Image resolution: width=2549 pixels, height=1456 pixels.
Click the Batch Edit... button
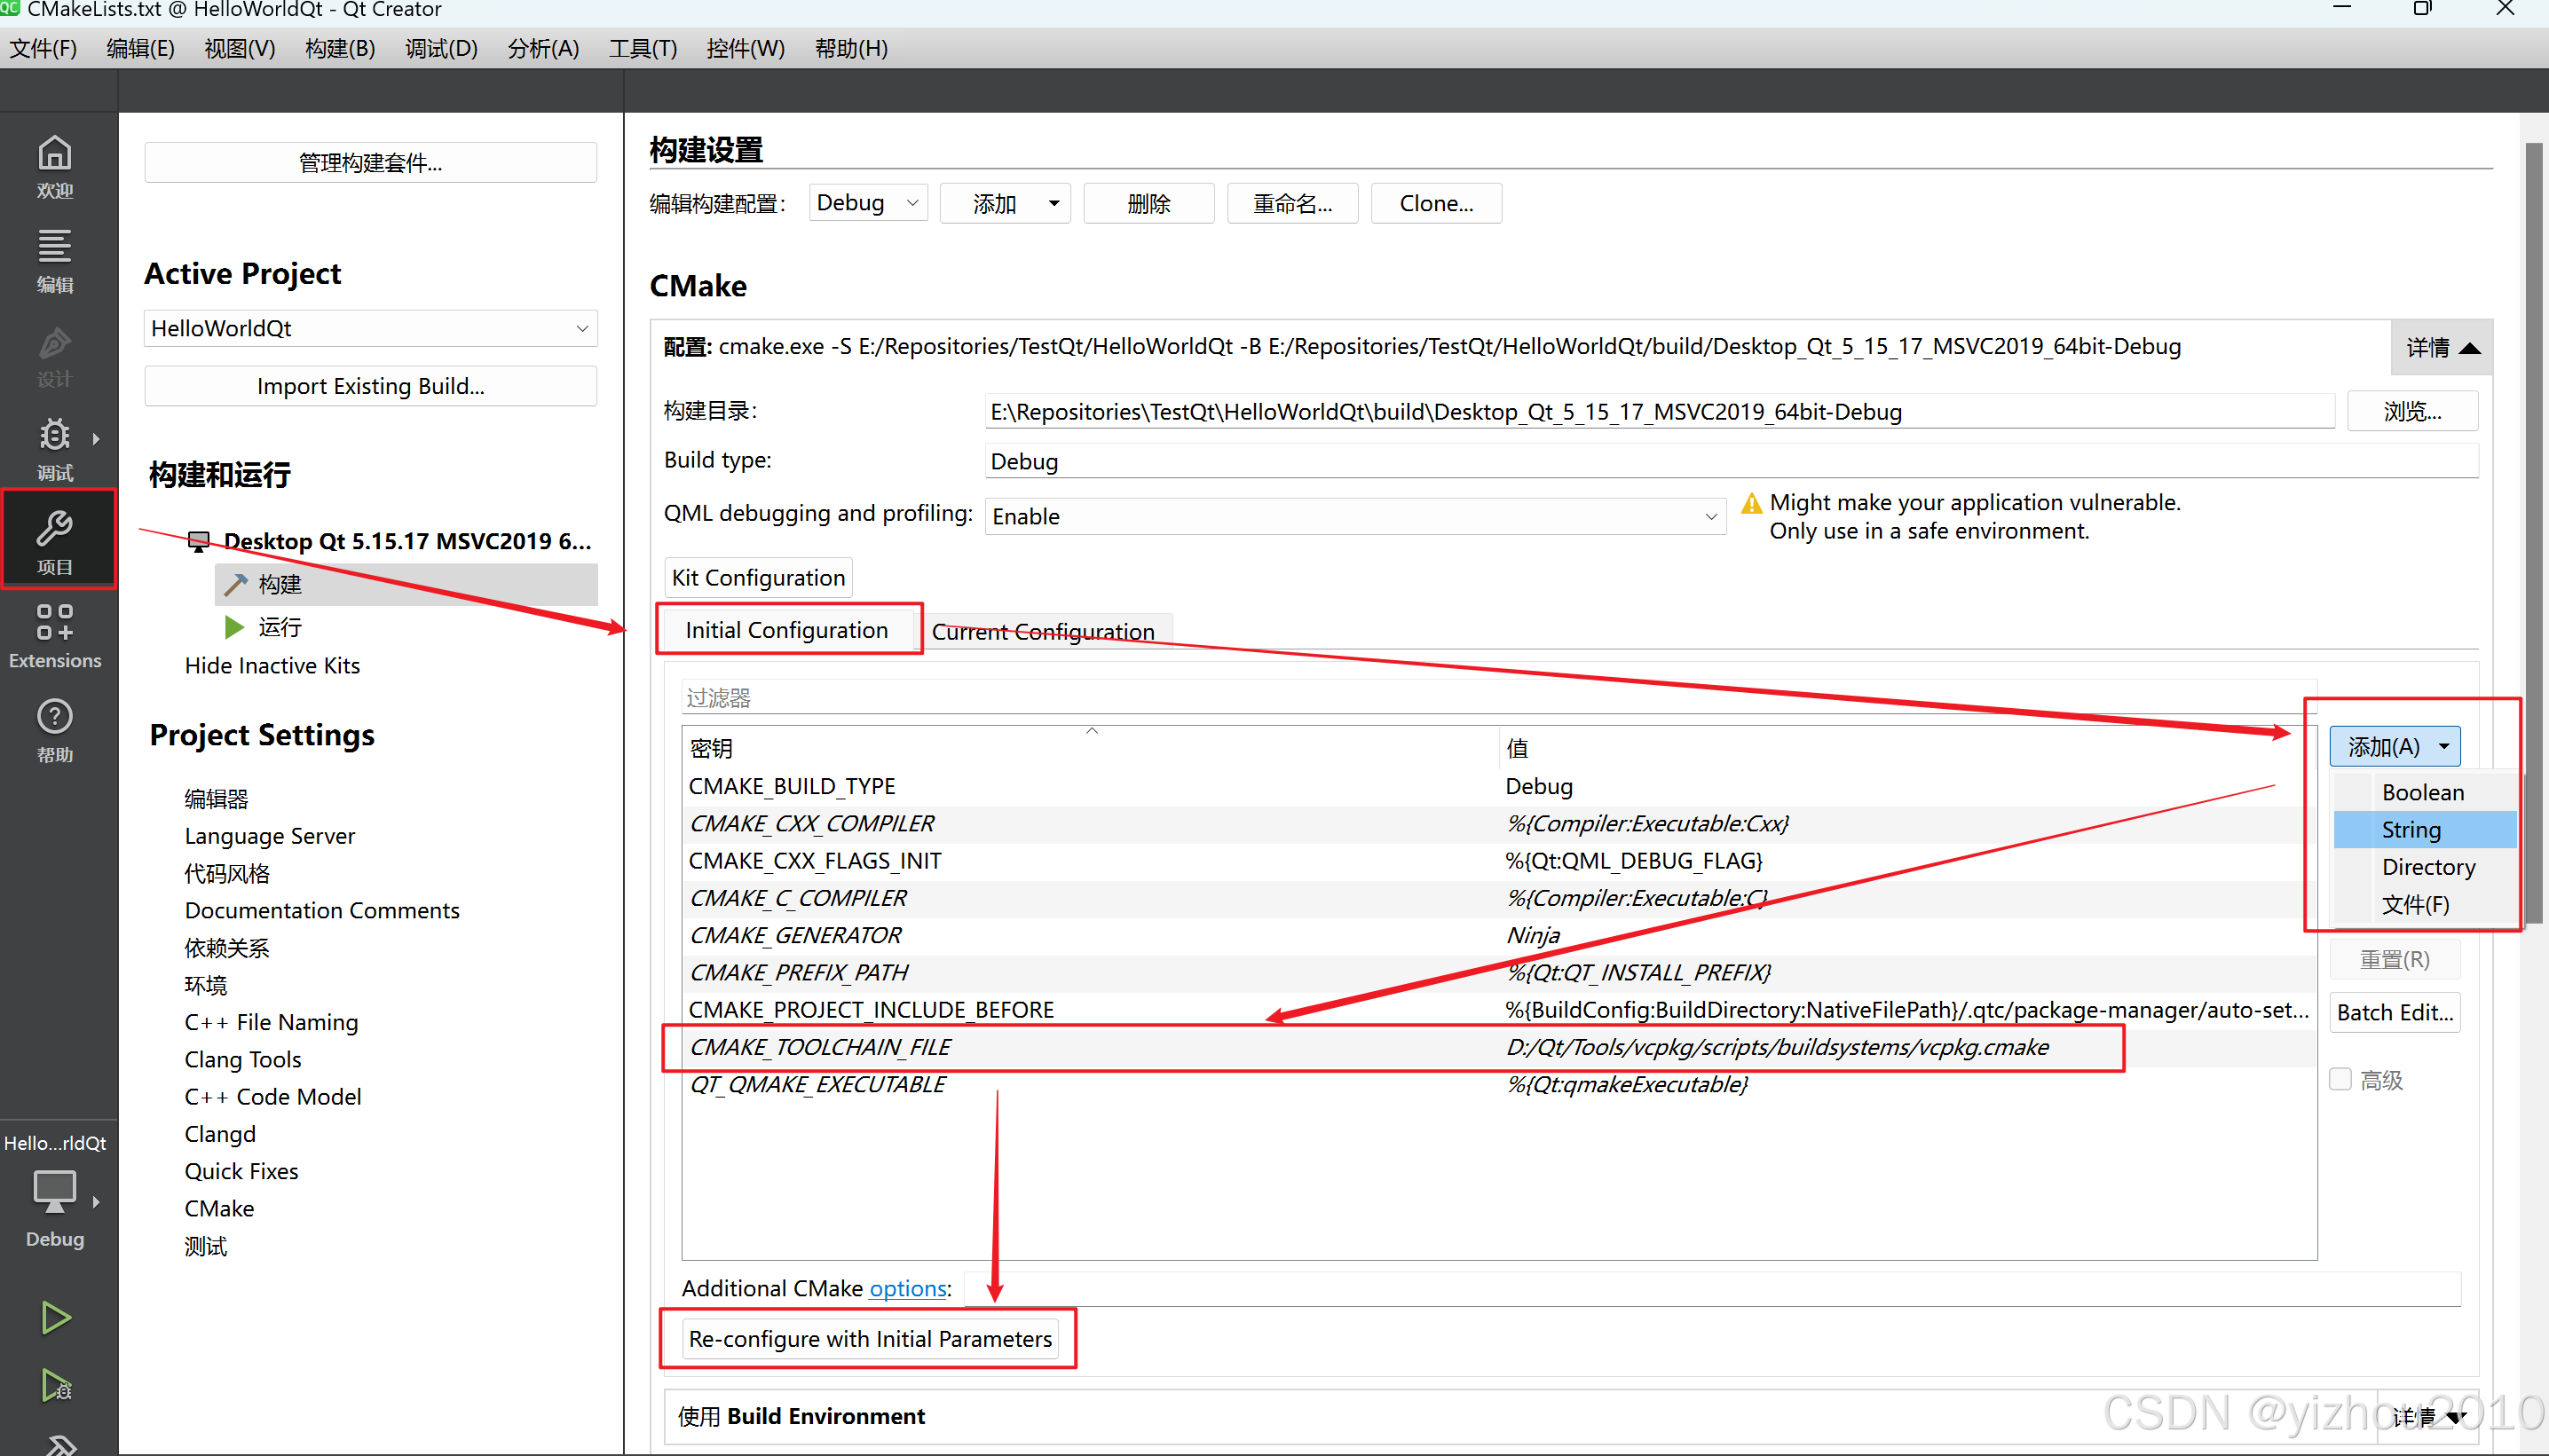coord(2395,1012)
